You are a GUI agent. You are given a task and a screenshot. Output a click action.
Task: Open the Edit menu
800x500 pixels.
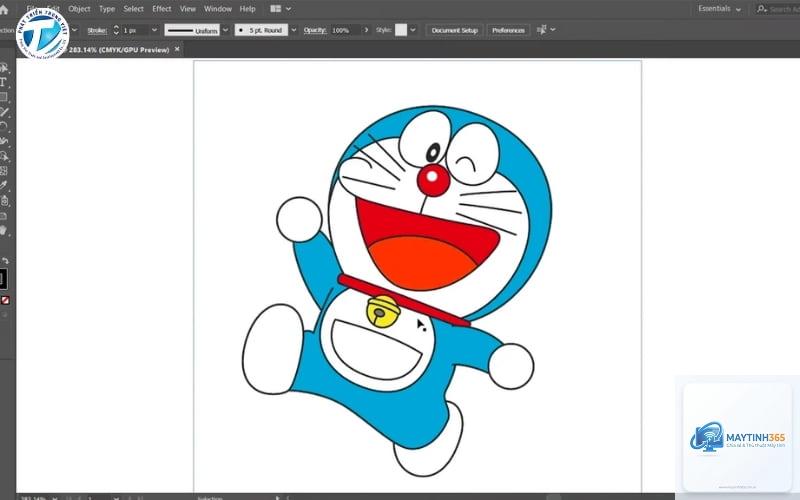[x=54, y=9]
